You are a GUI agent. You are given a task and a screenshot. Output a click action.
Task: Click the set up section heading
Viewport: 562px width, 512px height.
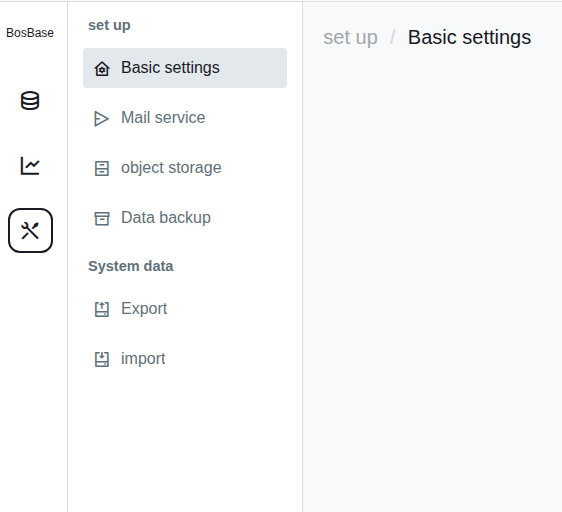pyautogui.click(x=109, y=25)
